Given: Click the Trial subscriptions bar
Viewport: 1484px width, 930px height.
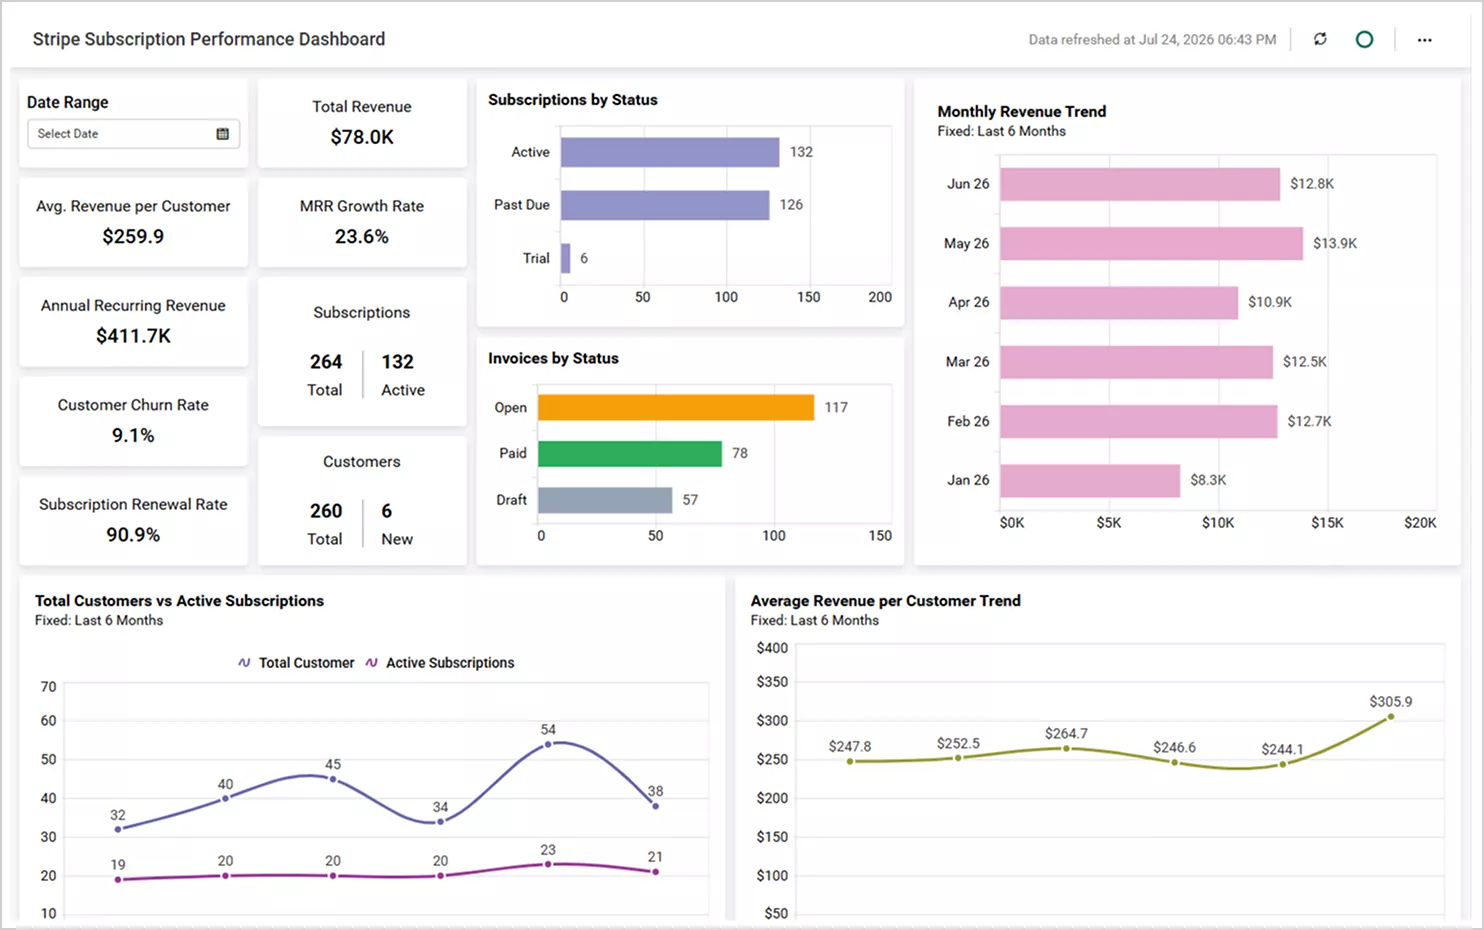Looking at the screenshot, I should coord(566,258).
